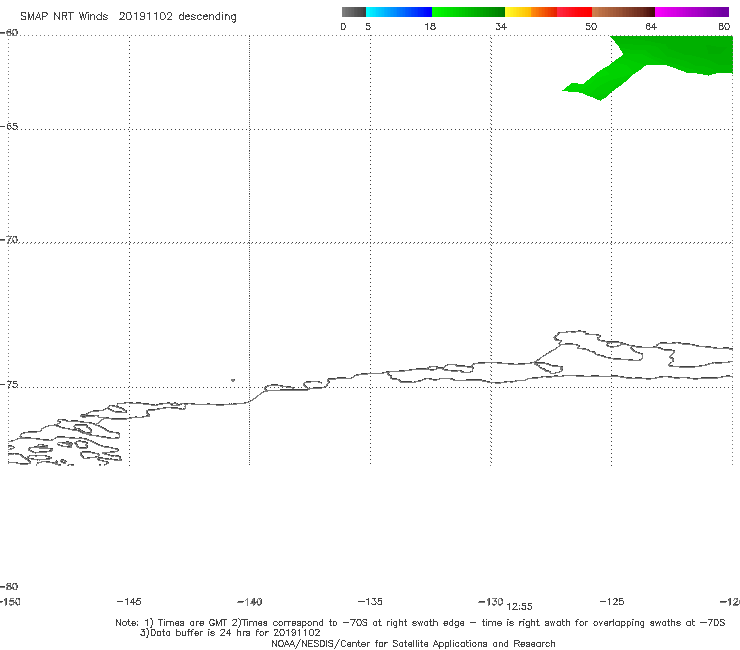Select the word "descending" in the title
The width and height of the screenshot is (740, 650).
[x=207, y=17]
